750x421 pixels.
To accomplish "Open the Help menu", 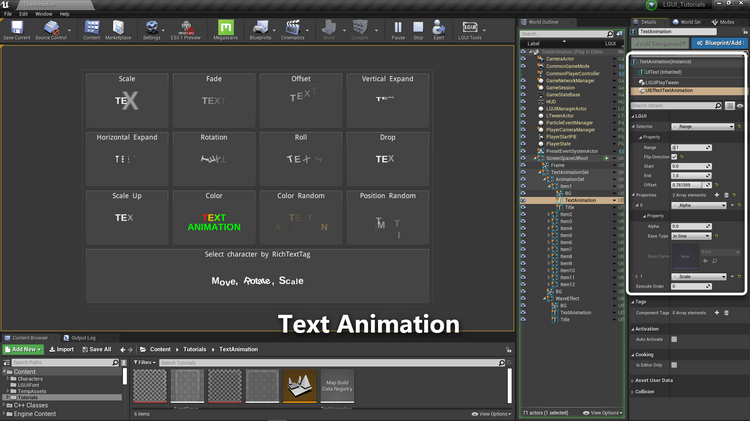I will (x=65, y=14).
